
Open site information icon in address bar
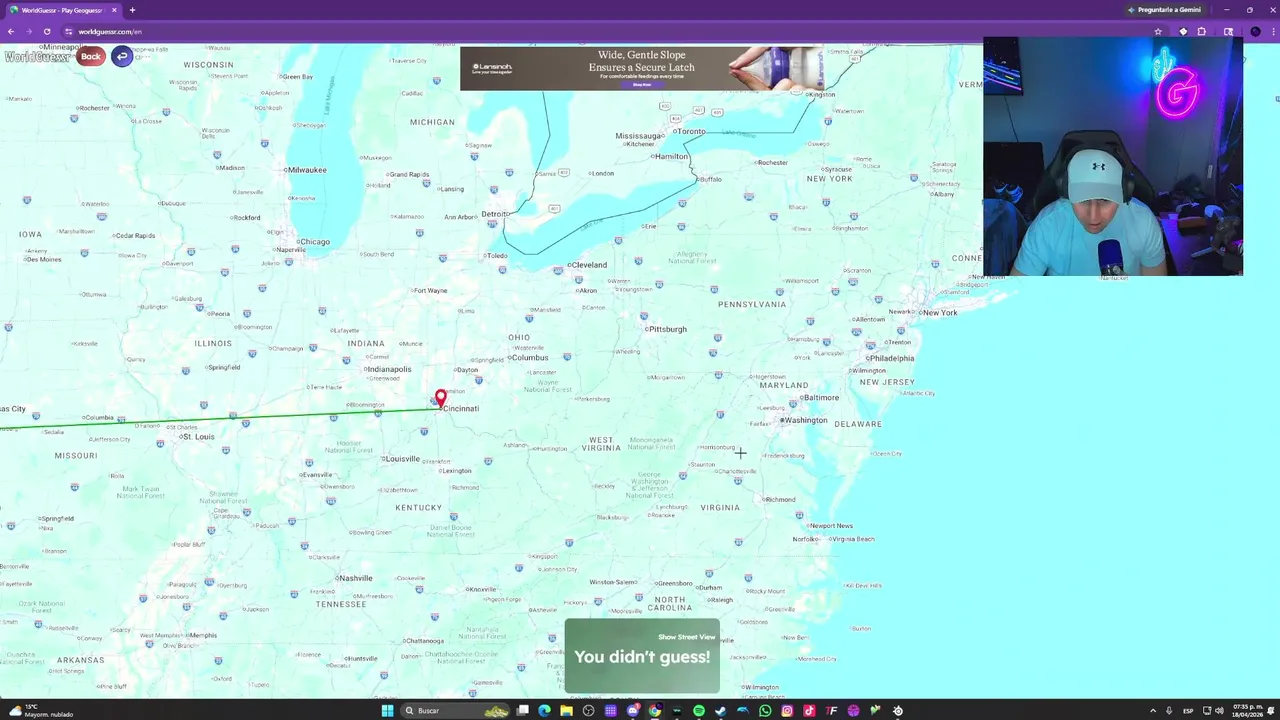pos(68,31)
